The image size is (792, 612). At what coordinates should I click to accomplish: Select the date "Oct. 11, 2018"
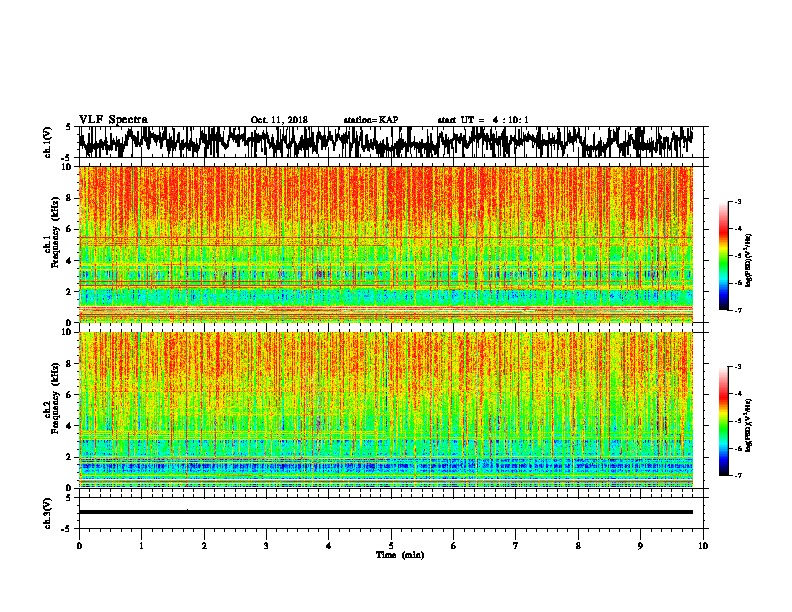(279, 120)
